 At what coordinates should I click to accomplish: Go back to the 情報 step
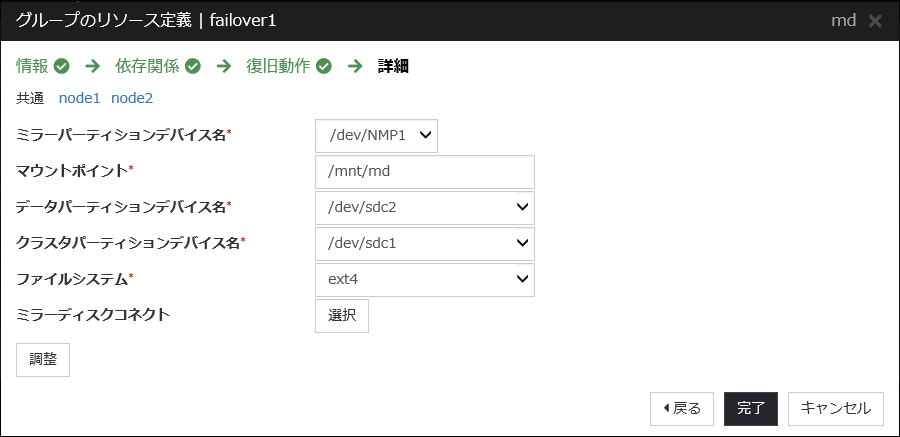[x=32, y=67]
